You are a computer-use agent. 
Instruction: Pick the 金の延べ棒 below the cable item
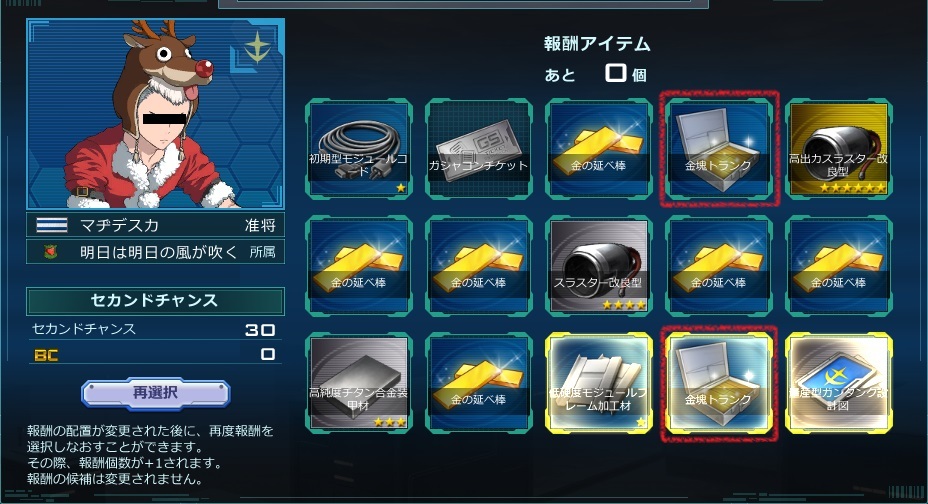click(359, 266)
